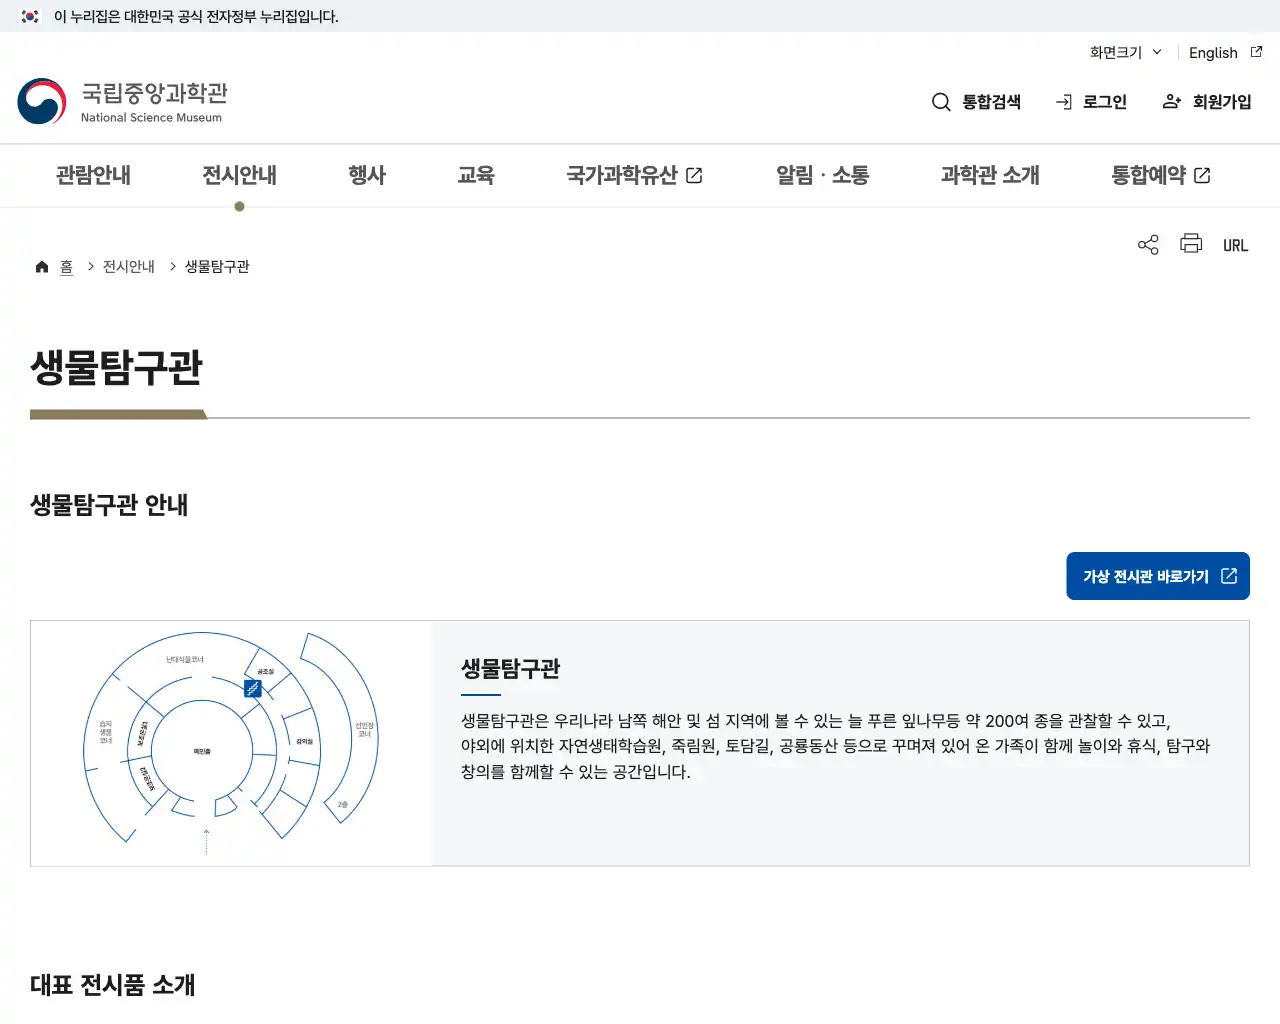The width and height of the screenshot is (1280, 1024).
Task: Click the 회원가입 person-plus icon
Action: (x=1171, y=101)
